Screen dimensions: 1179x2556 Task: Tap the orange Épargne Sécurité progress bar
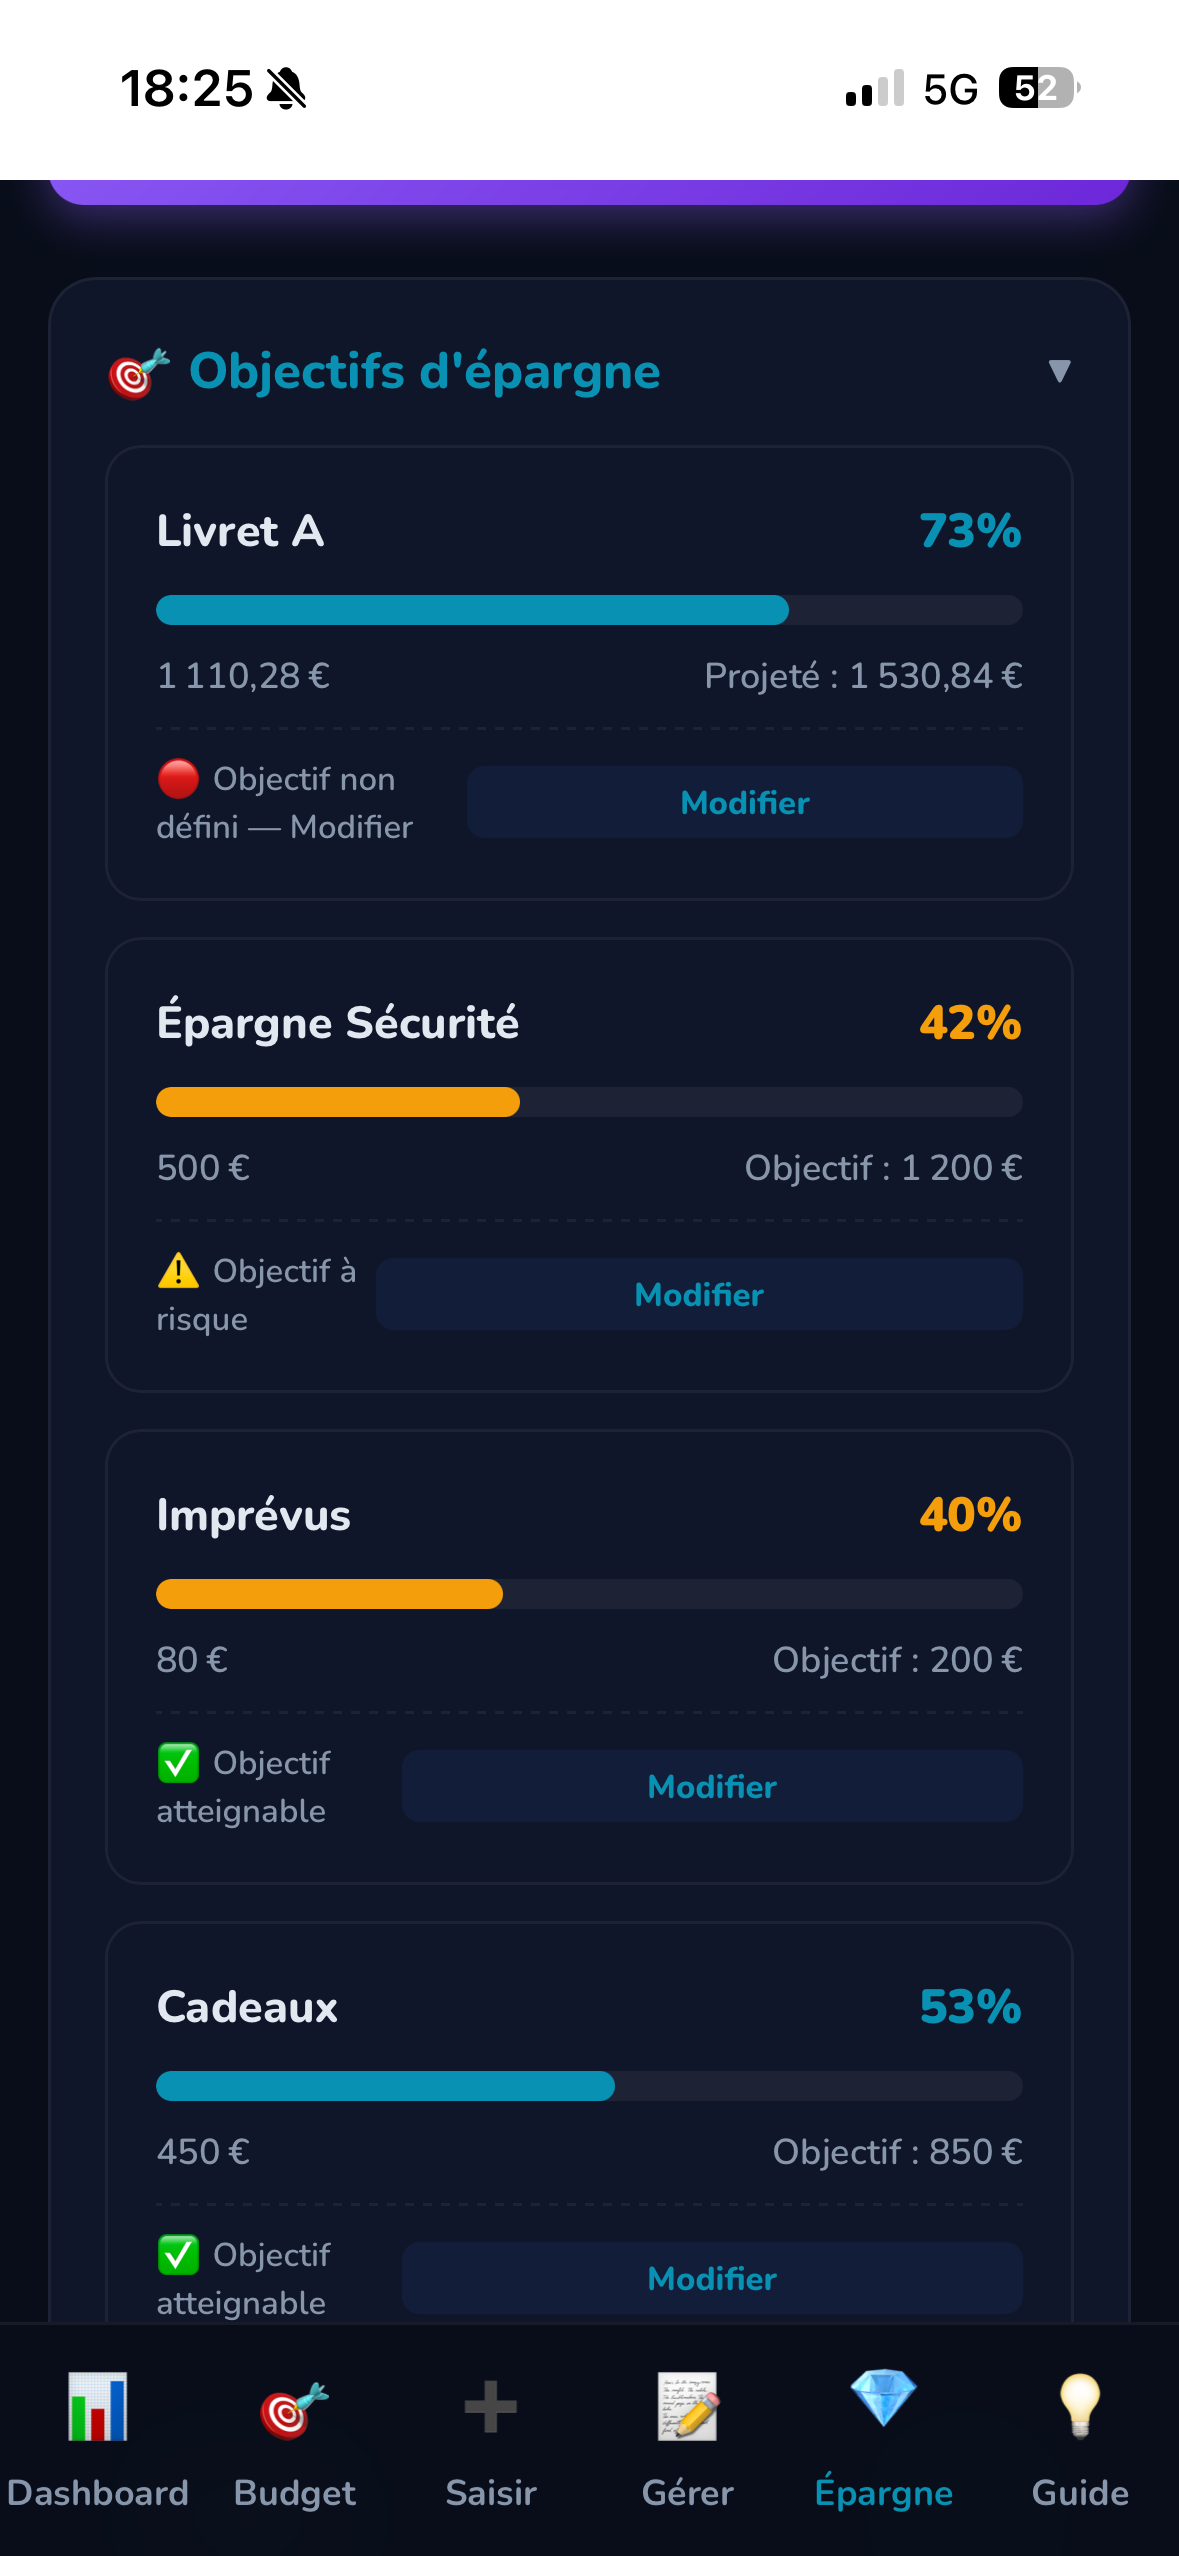pos(338,1102)
